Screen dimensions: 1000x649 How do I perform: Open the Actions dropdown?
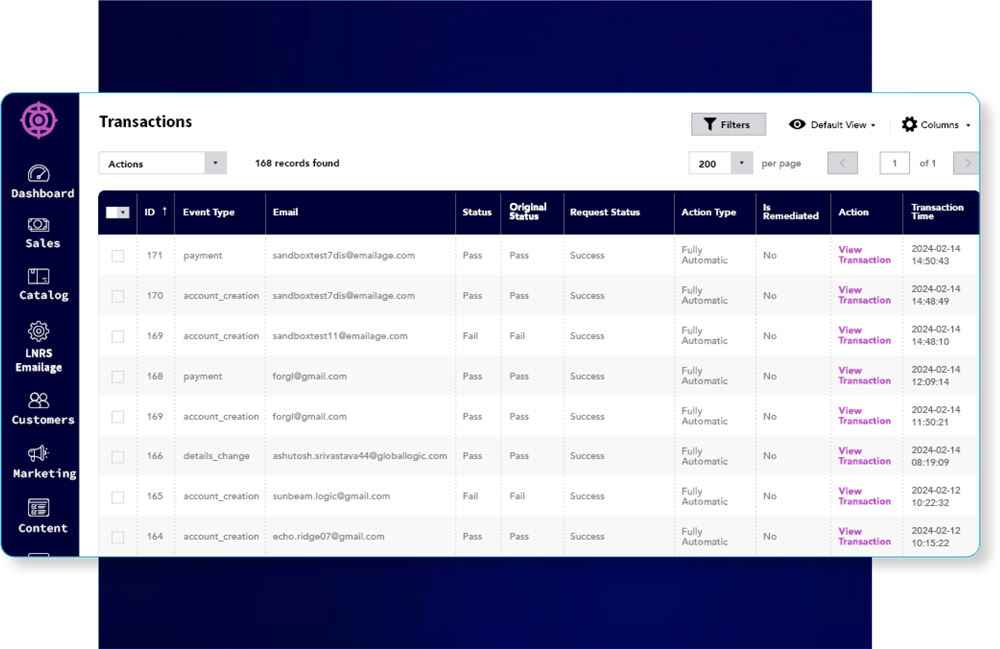pos(163,163)
